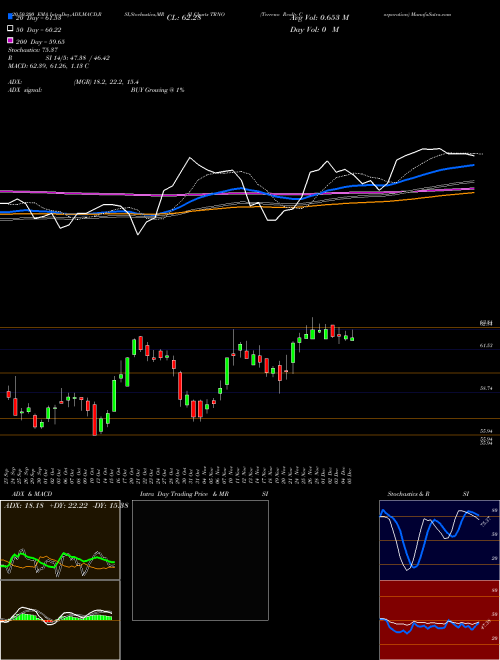Select the '50 Day = 60.22' legend label
This screenshot has width=500, height=660.
click(38, 30)
